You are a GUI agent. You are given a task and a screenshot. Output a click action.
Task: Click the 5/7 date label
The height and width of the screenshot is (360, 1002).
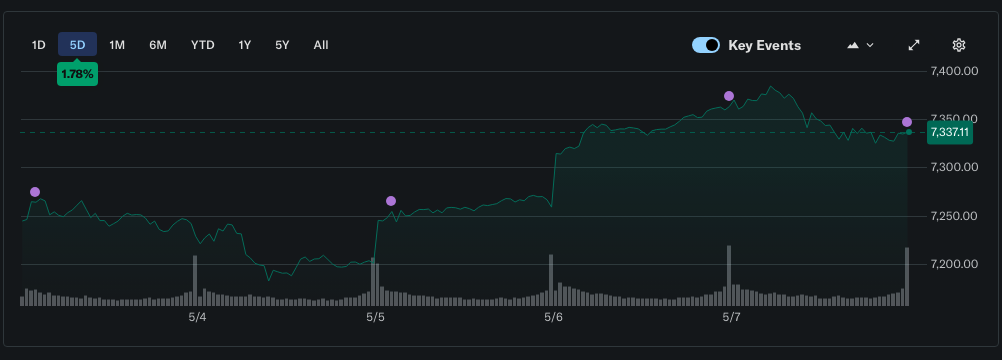[x=731, y=317]
